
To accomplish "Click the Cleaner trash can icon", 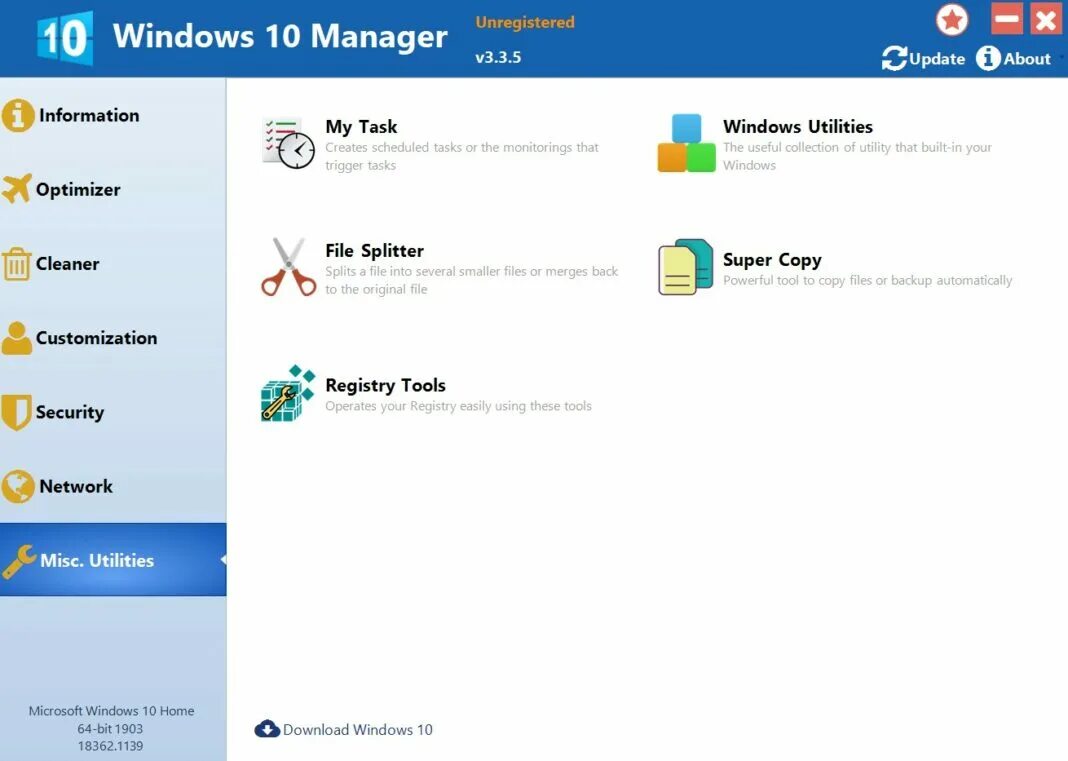I will coord(16,264).
